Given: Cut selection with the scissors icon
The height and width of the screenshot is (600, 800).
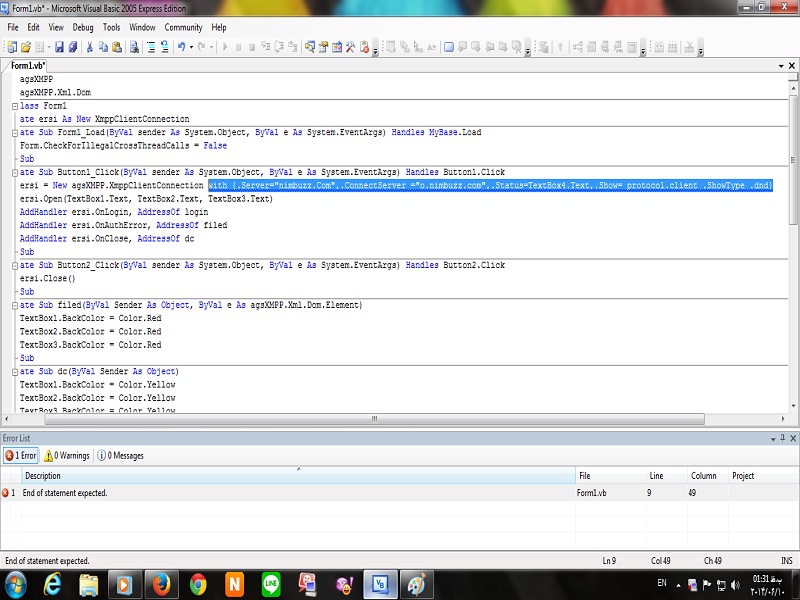Looking at the screenshot, I should pos(90,47).
